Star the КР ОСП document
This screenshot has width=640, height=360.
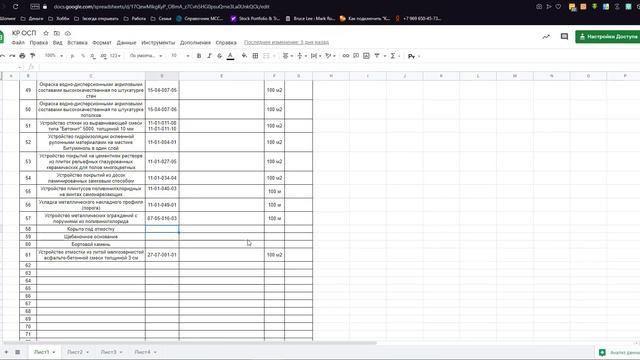(x=46, y=33)
